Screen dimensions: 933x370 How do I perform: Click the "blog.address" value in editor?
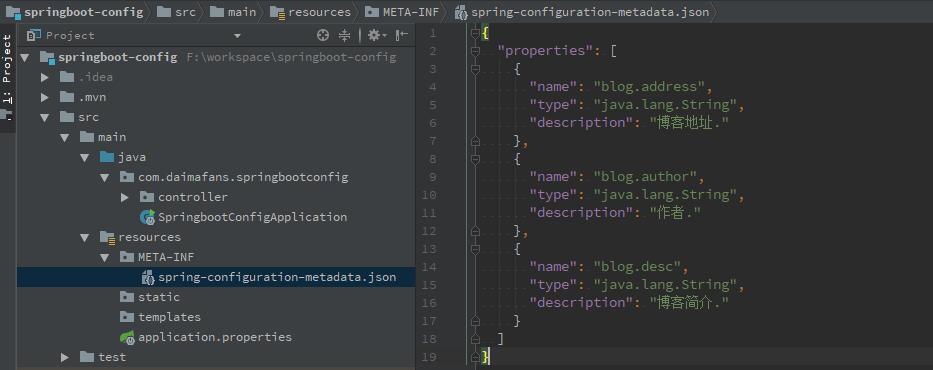tap(649, 87)
